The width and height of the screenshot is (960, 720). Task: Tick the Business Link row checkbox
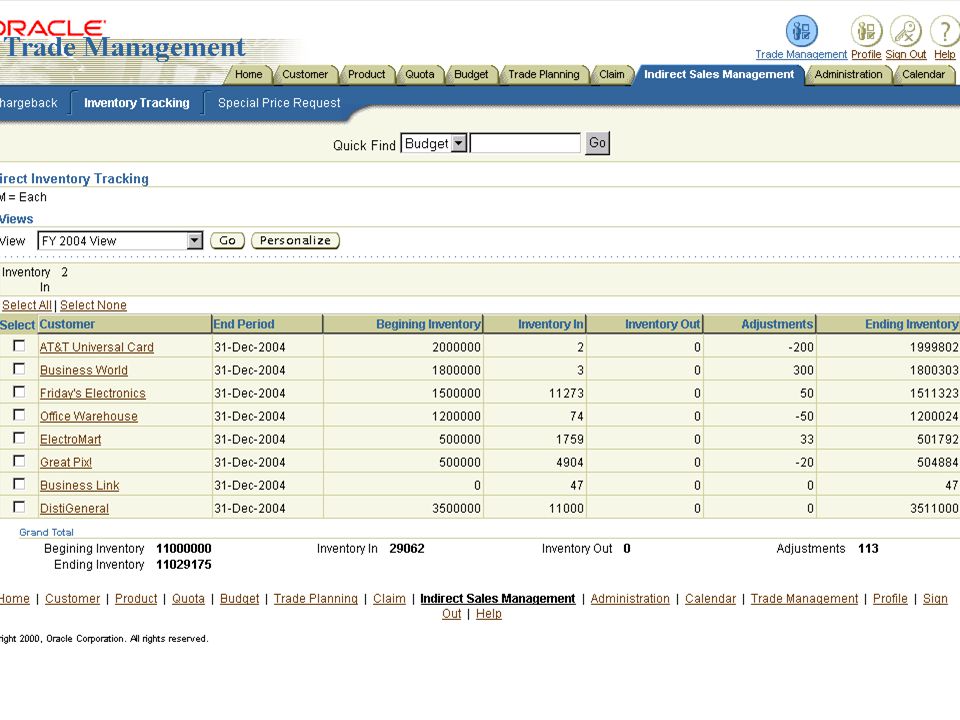[20, 484]
